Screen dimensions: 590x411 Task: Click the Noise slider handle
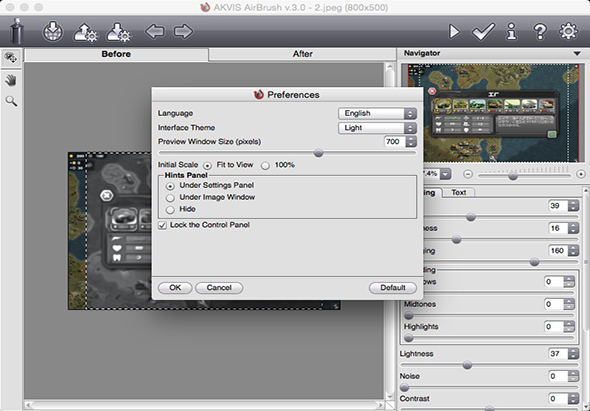(x=404, y=387)
